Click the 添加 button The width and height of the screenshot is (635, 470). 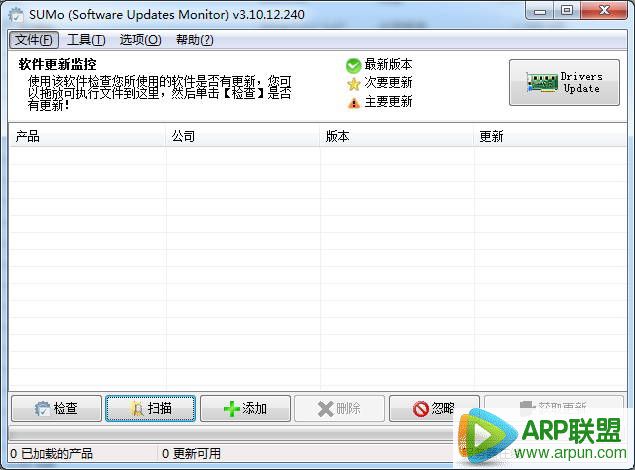pyautogui.click(x=245, y=408)
